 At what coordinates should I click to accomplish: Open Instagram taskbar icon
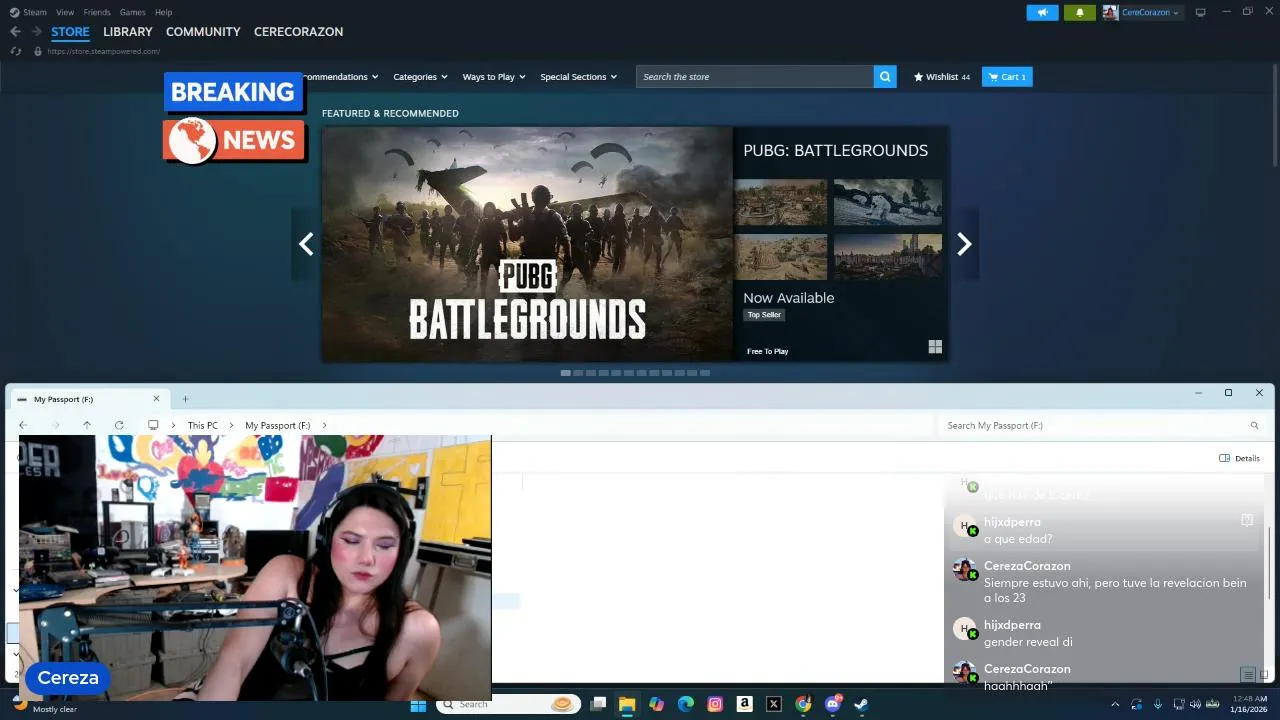coord(715,704)
